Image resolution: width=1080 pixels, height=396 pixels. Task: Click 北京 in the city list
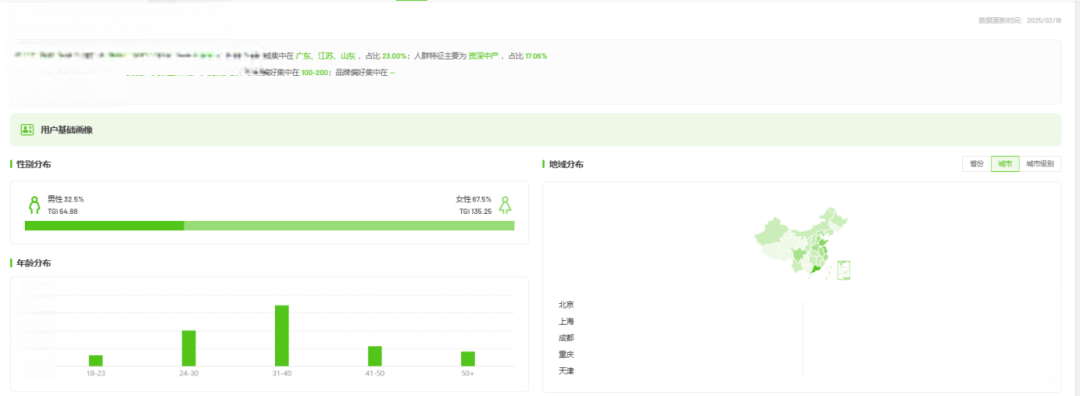click(x=566, y=304)
